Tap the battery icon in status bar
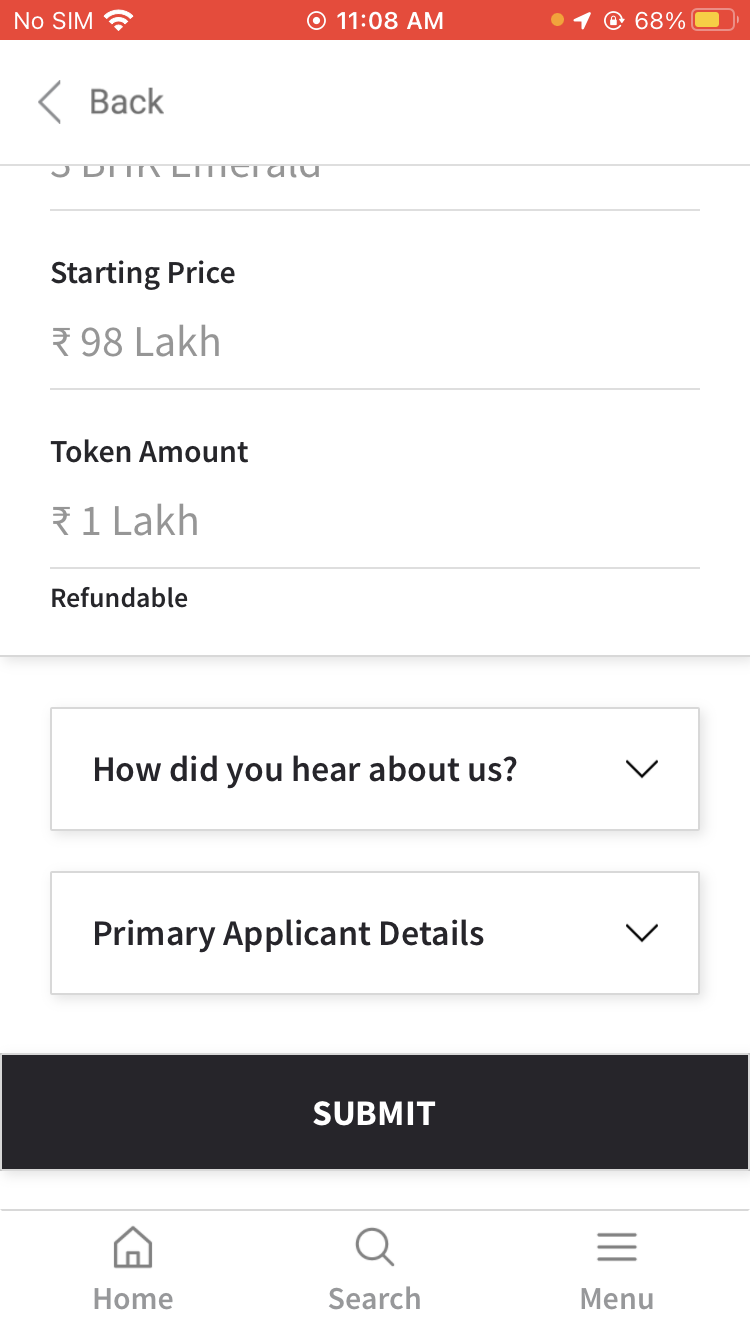Screen dimensions: 750x1334 click(x=714, y=20)
